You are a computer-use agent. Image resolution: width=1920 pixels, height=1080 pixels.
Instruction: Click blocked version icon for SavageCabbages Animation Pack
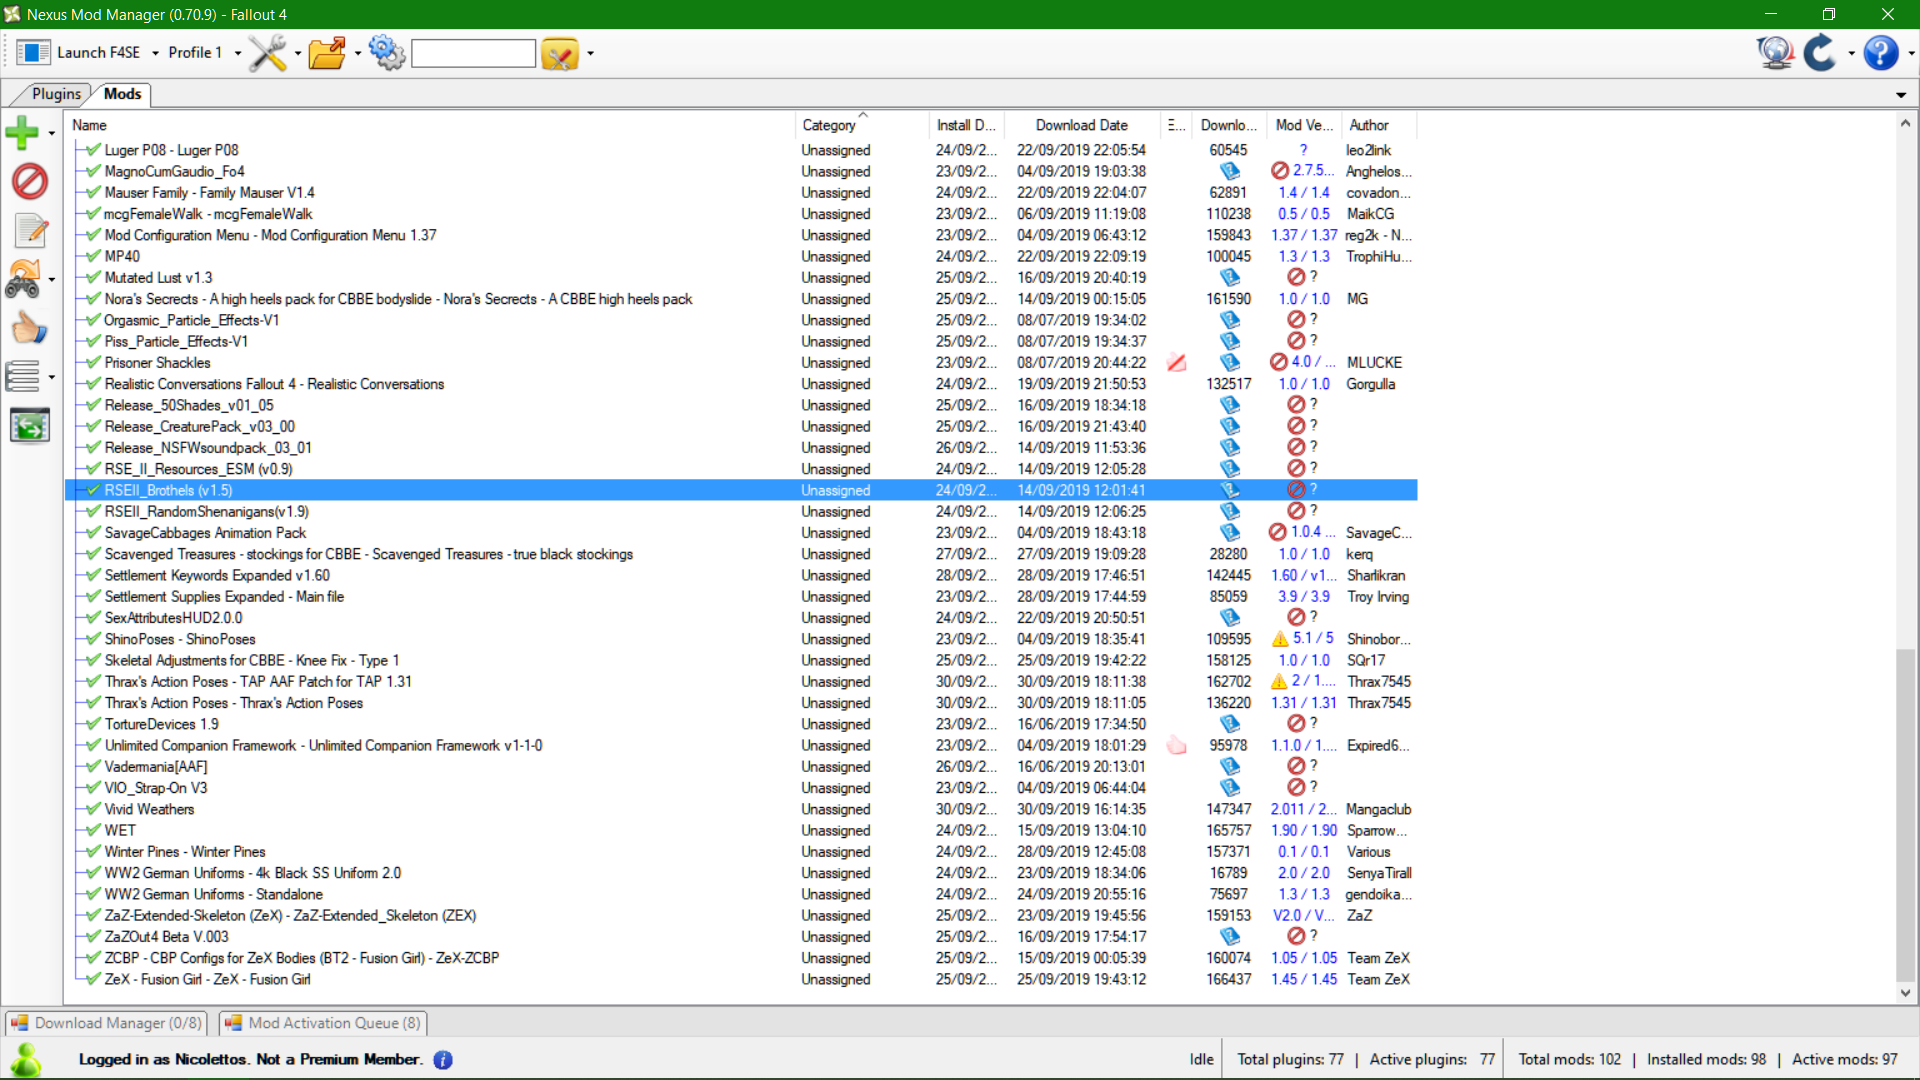1278,533
